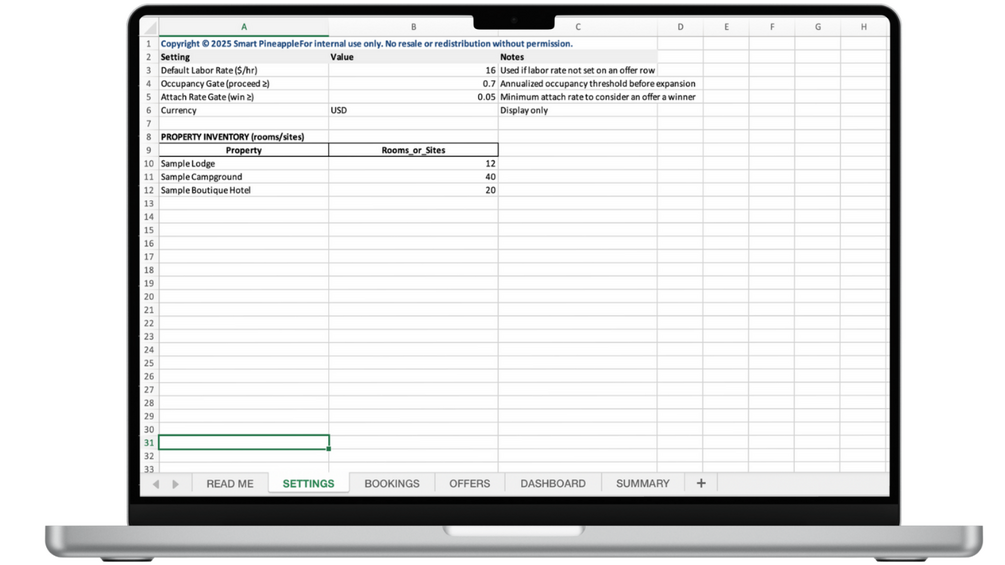Select Sample Boutique Hotel value 20

tap(413, 190)
